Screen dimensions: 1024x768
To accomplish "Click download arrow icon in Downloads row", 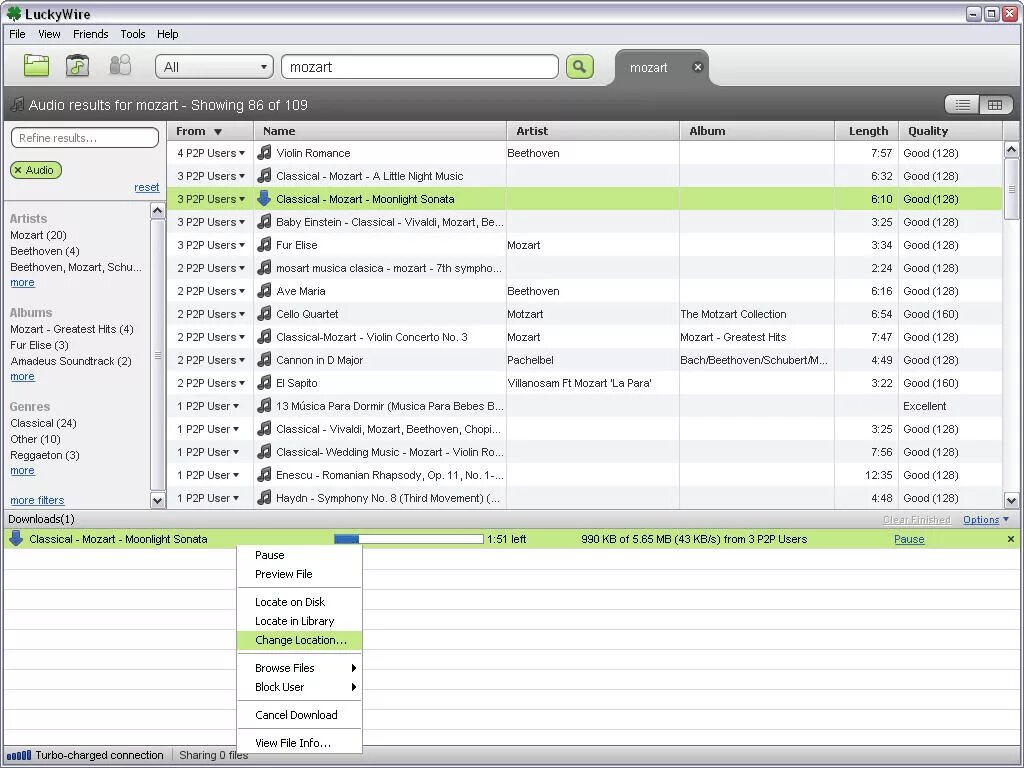I will pos(16,539).
